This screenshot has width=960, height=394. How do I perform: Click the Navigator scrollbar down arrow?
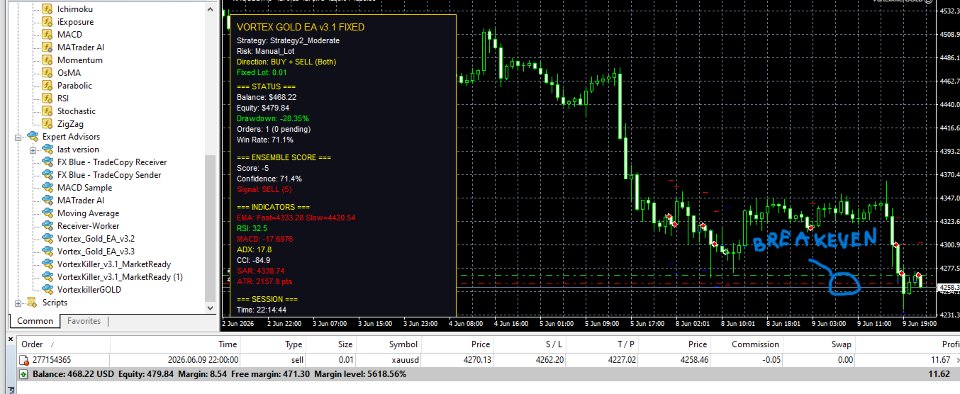point(211,308)
